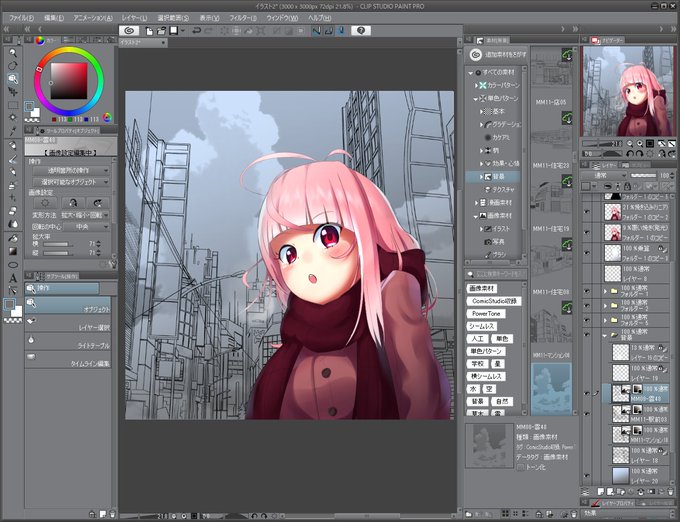
Task: Select the Zoom magnifier tool
Action: point(13,53)
